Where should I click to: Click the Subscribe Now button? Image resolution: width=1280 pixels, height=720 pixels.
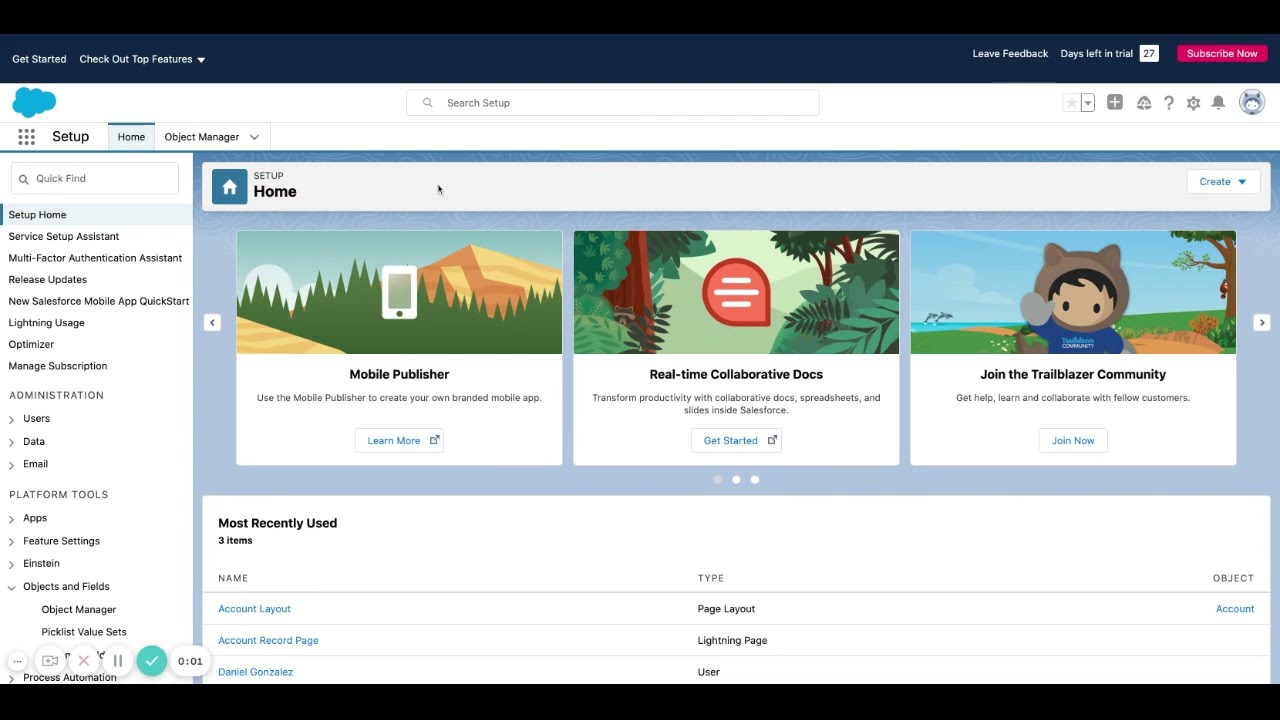point(1222,54)
